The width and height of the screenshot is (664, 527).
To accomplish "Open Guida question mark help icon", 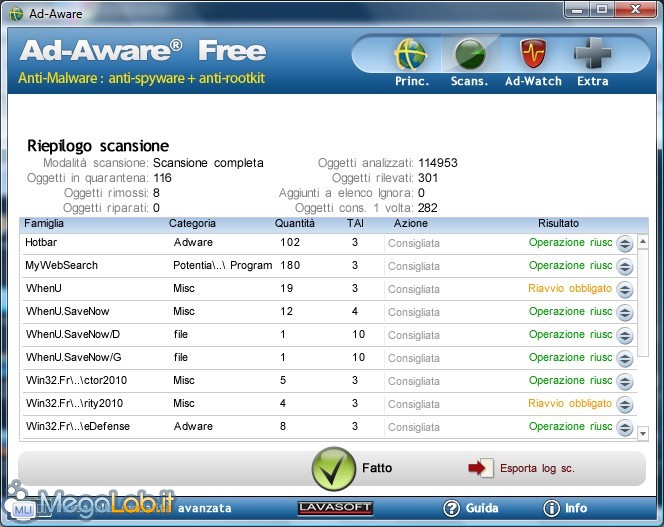I will (x=451, y=508).
